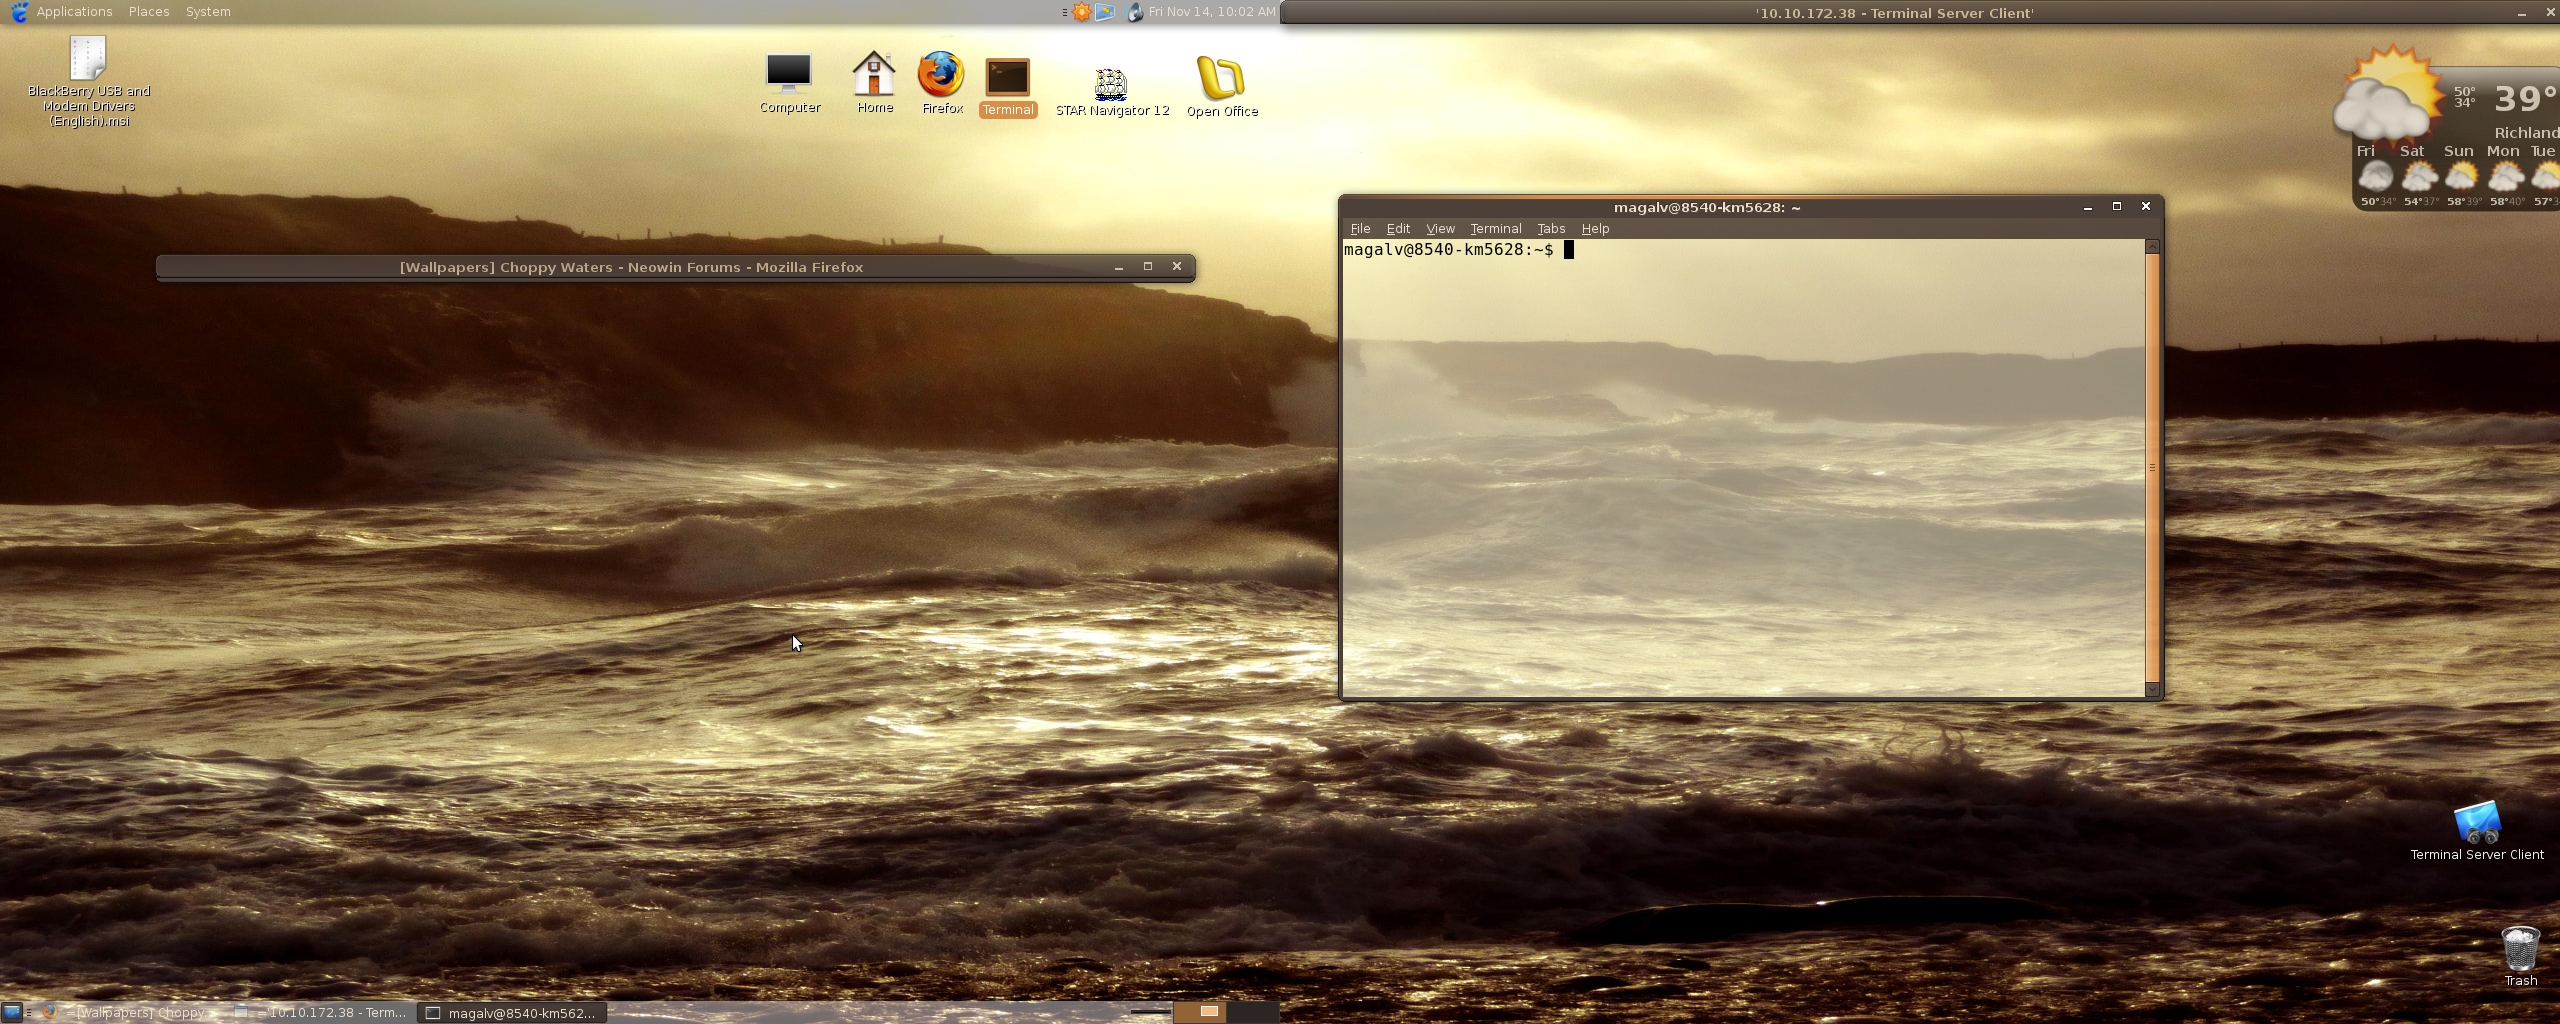Screen dimensions: 2560x1024
Task: Click the orange update notifier icon
Action: pos(1082,12)
